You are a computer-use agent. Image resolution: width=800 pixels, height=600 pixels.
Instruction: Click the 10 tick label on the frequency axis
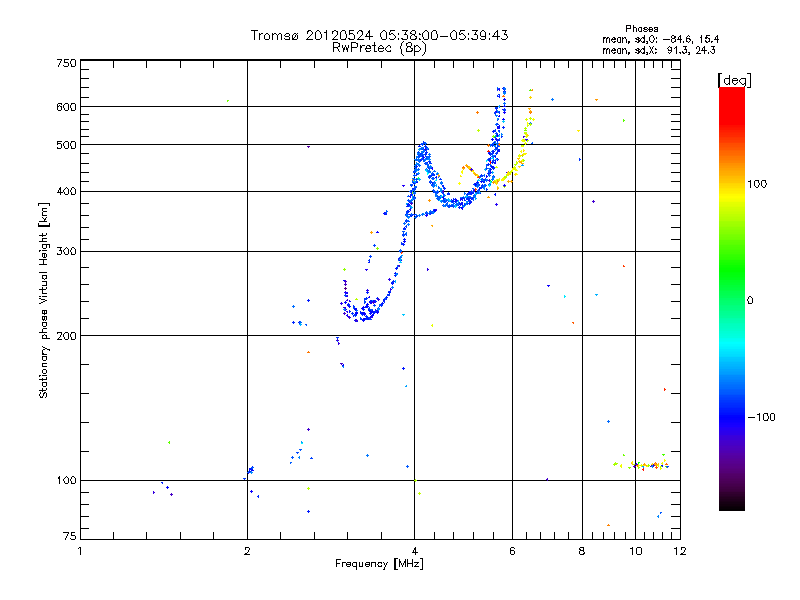[x=635, y=551]
